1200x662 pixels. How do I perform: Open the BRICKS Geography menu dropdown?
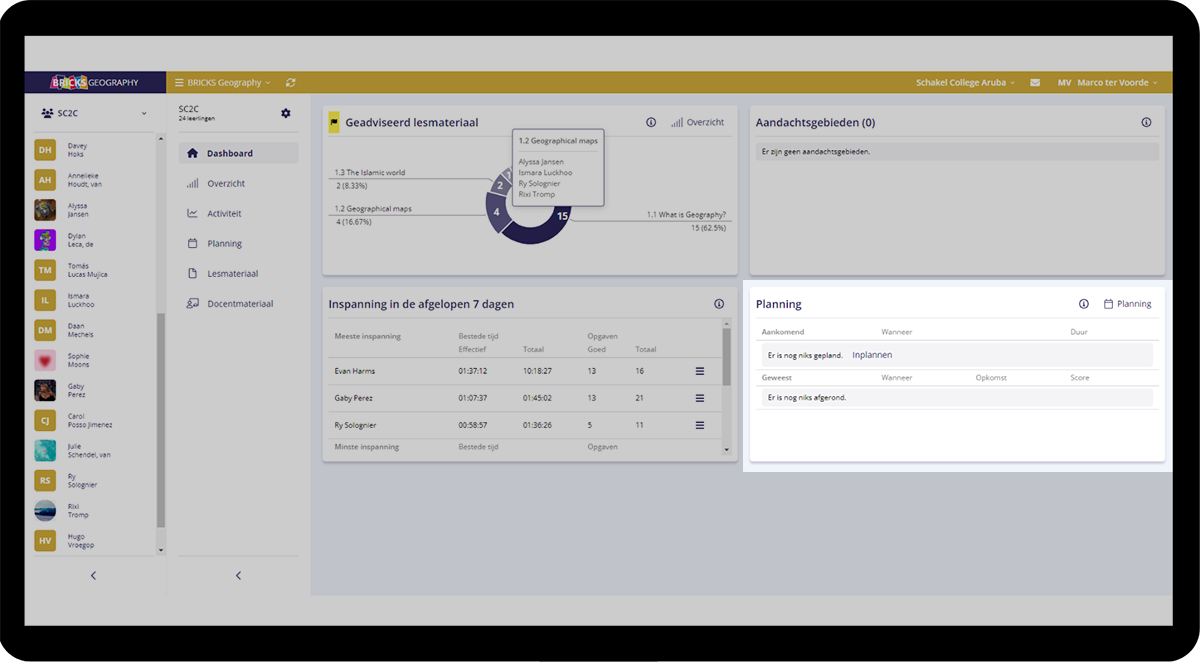coord(223,83)
